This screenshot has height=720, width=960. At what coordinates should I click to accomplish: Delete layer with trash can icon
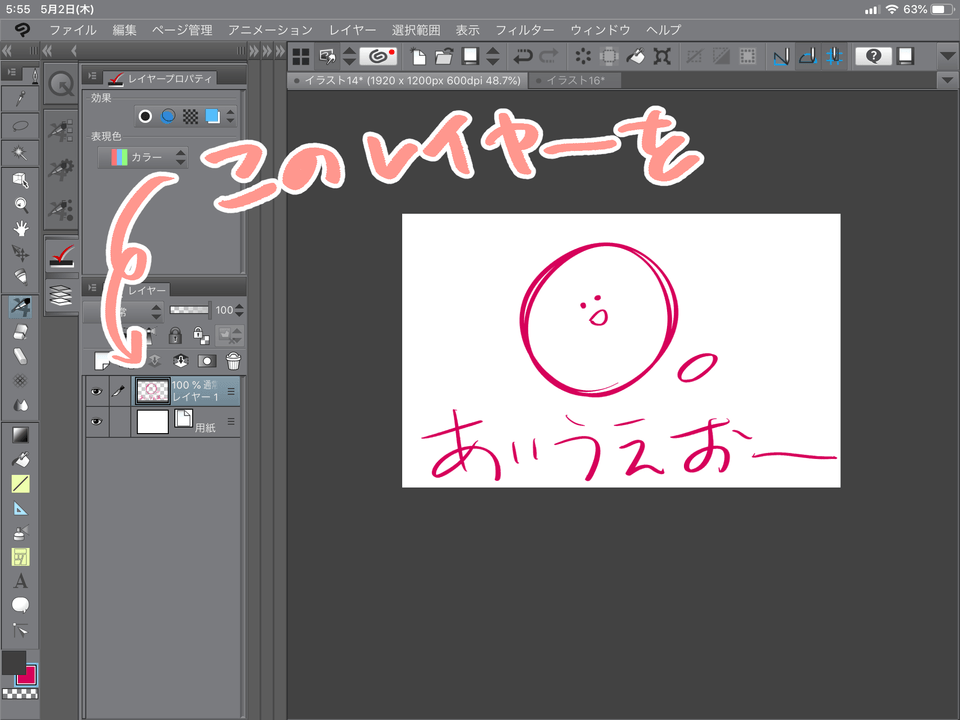(x=233, y=361)
